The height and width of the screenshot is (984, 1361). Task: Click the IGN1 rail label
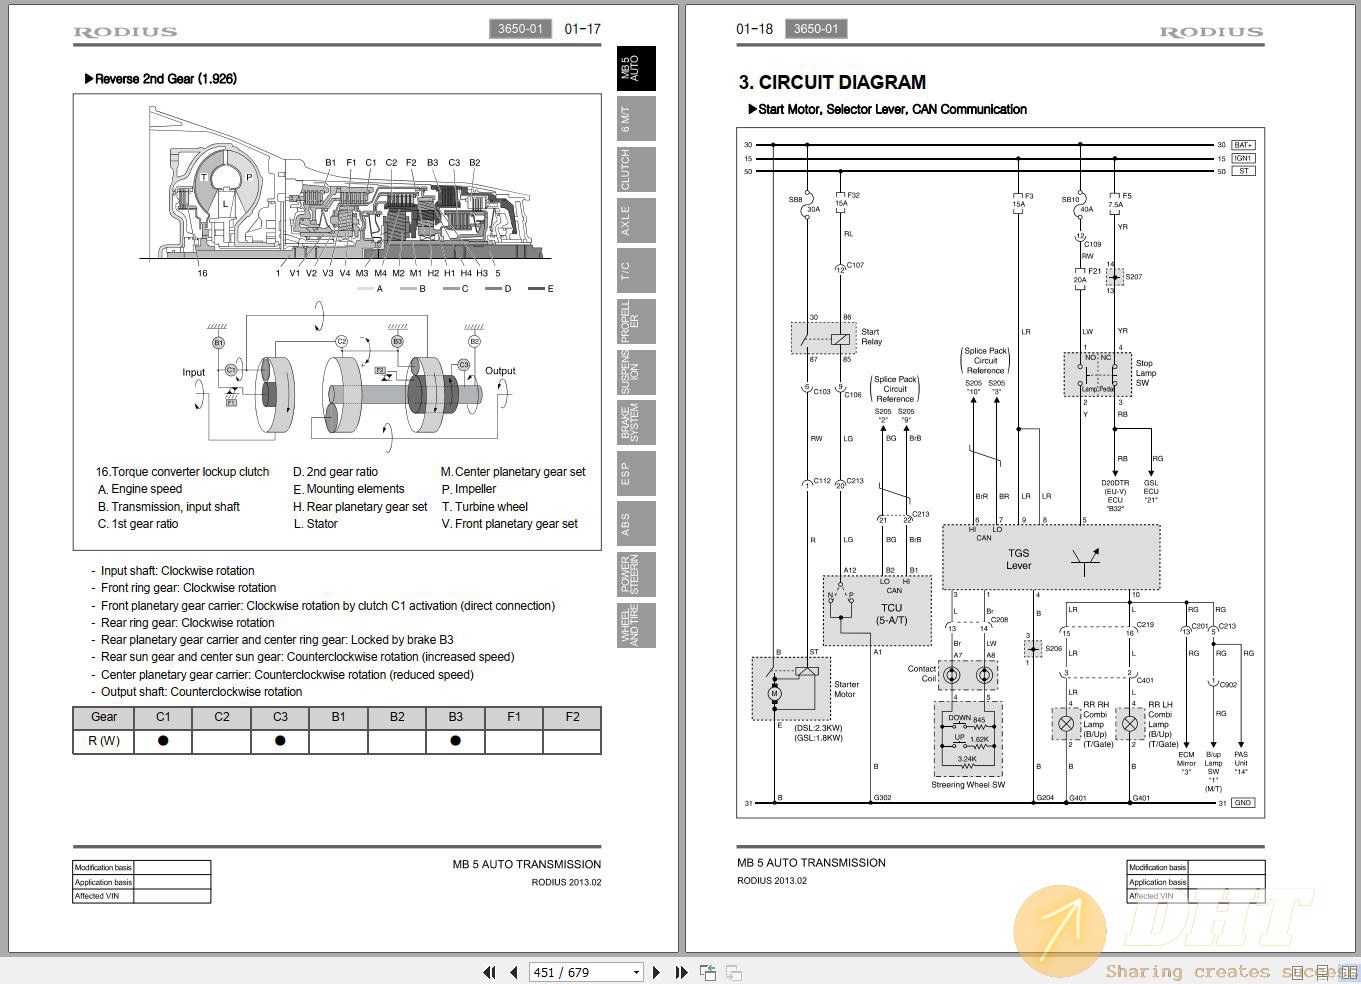point(1243,158)
